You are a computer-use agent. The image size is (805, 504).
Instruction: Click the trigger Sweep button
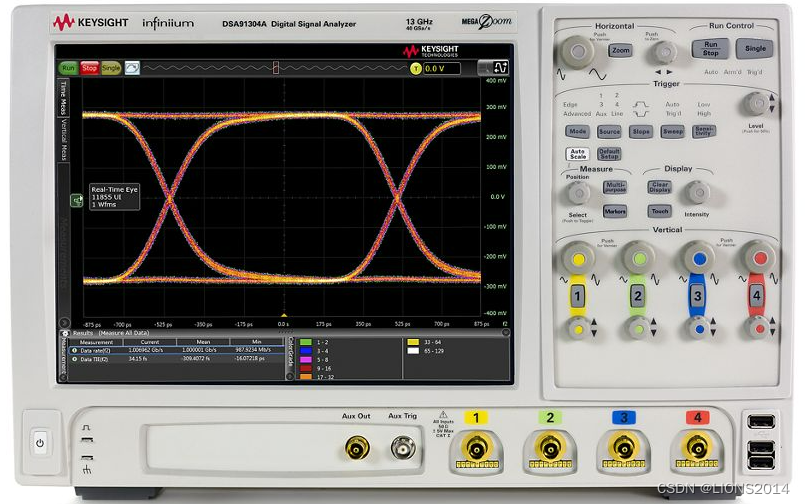pyautogui.click(x=673, y=131)
